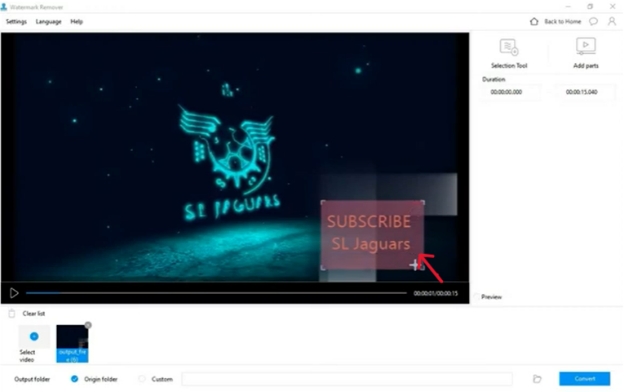Click the video progress bar
Screen dimensions: 624x392
tap(216, 293)
